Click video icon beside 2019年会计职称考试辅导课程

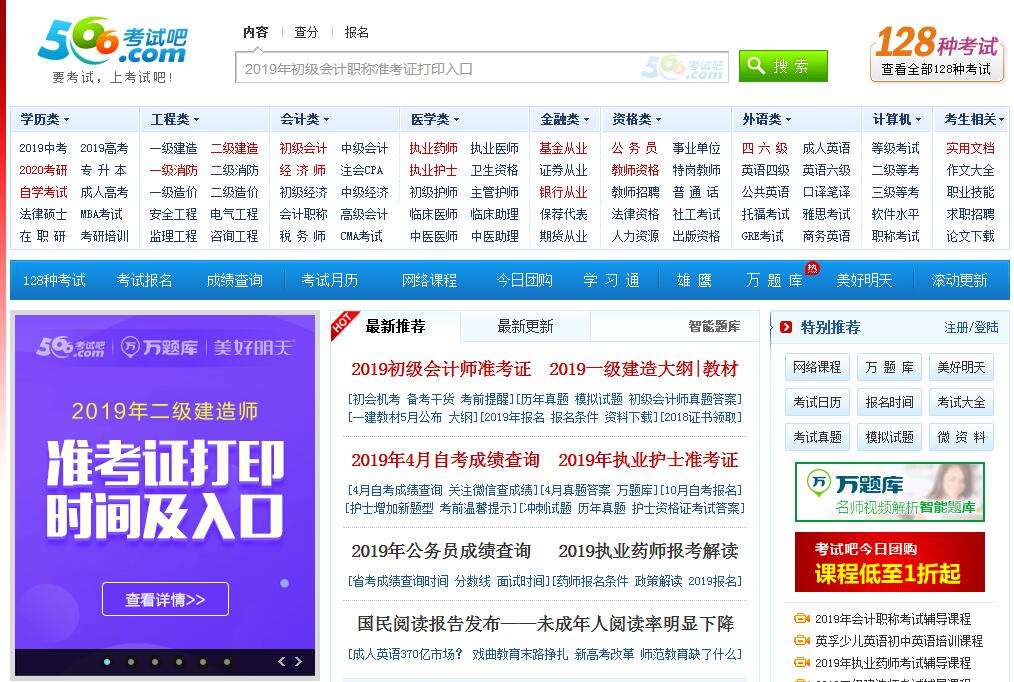pos(802,619)
